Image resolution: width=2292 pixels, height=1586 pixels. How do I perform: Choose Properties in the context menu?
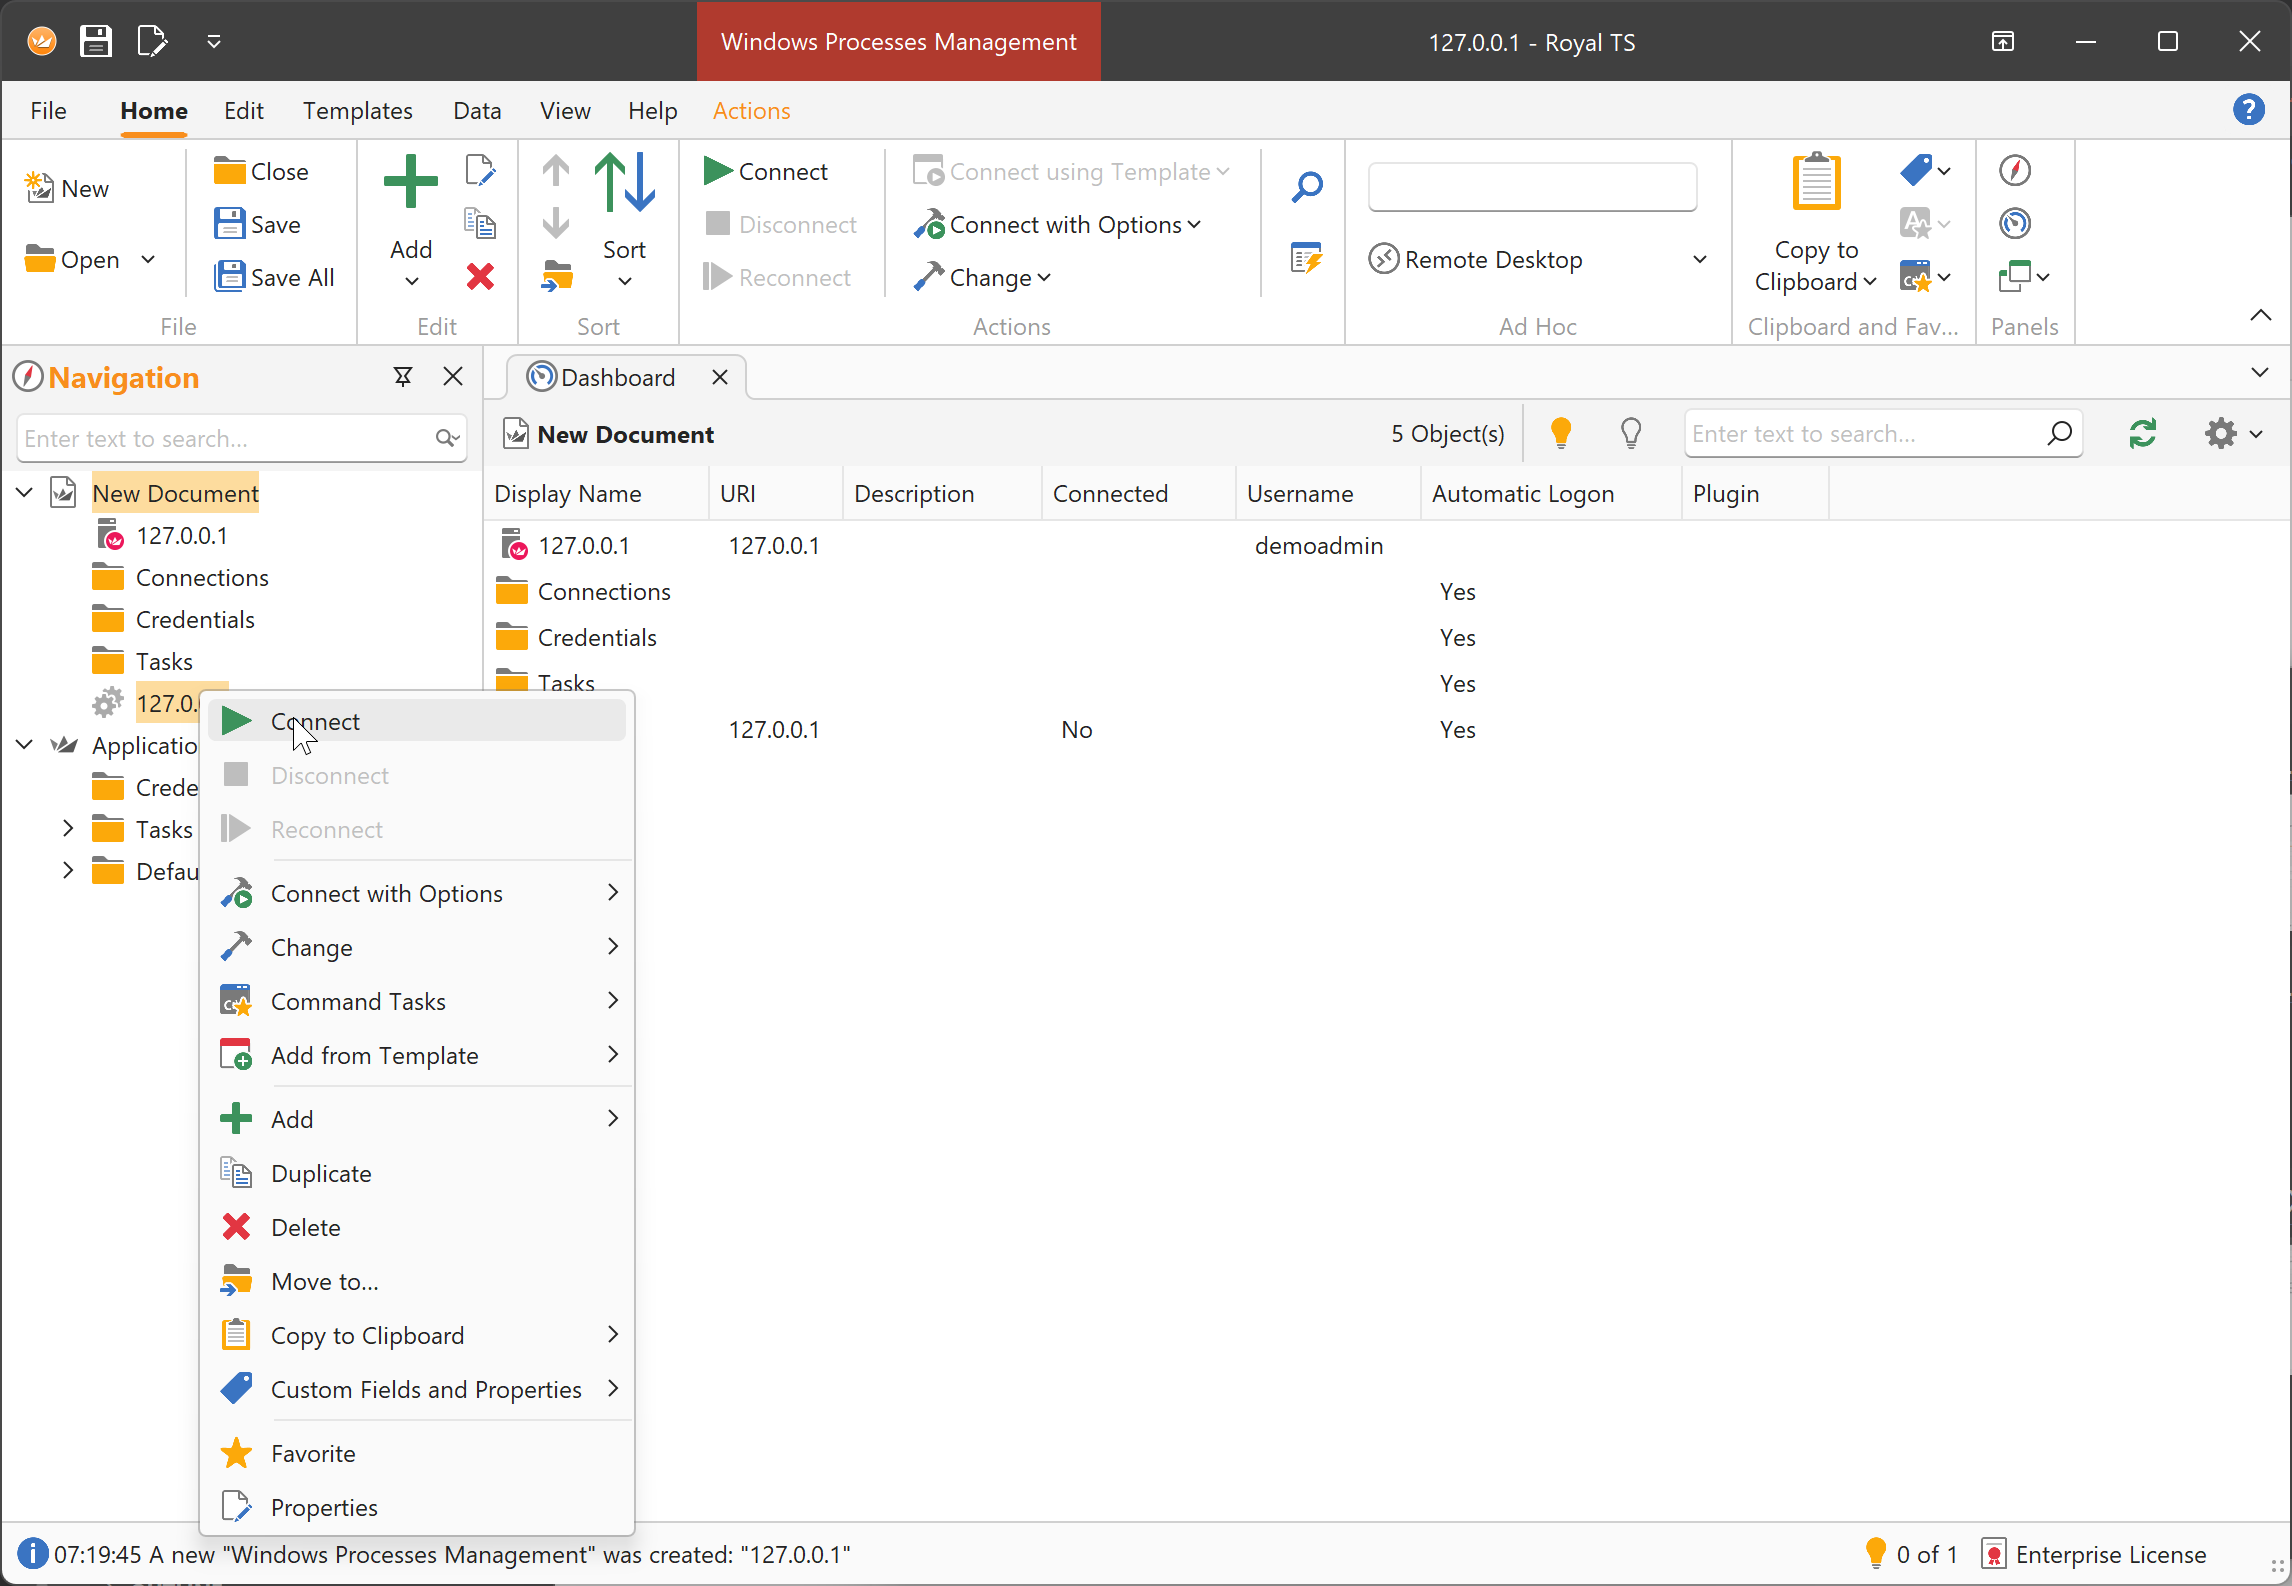click(x=417, y=1507)
